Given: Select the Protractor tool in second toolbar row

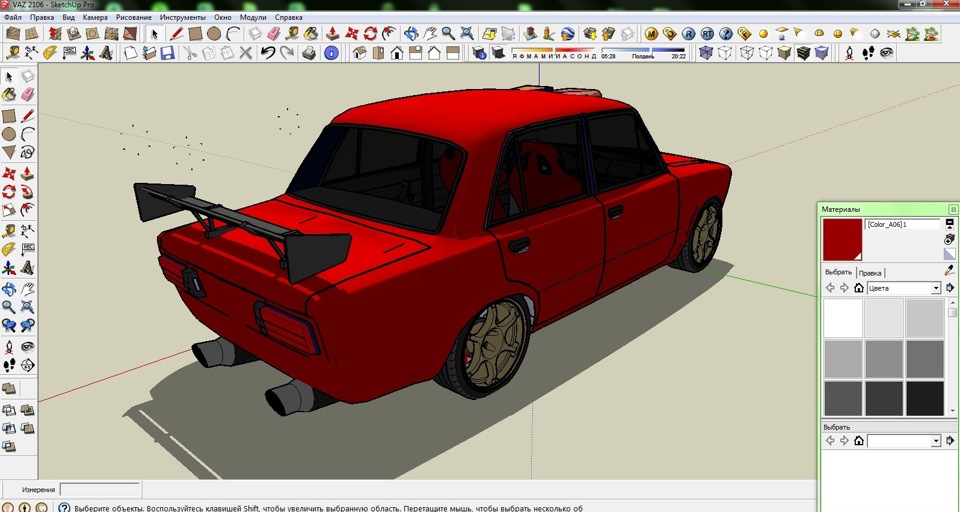Looking at the screenshot, I should tap(50, 53).
